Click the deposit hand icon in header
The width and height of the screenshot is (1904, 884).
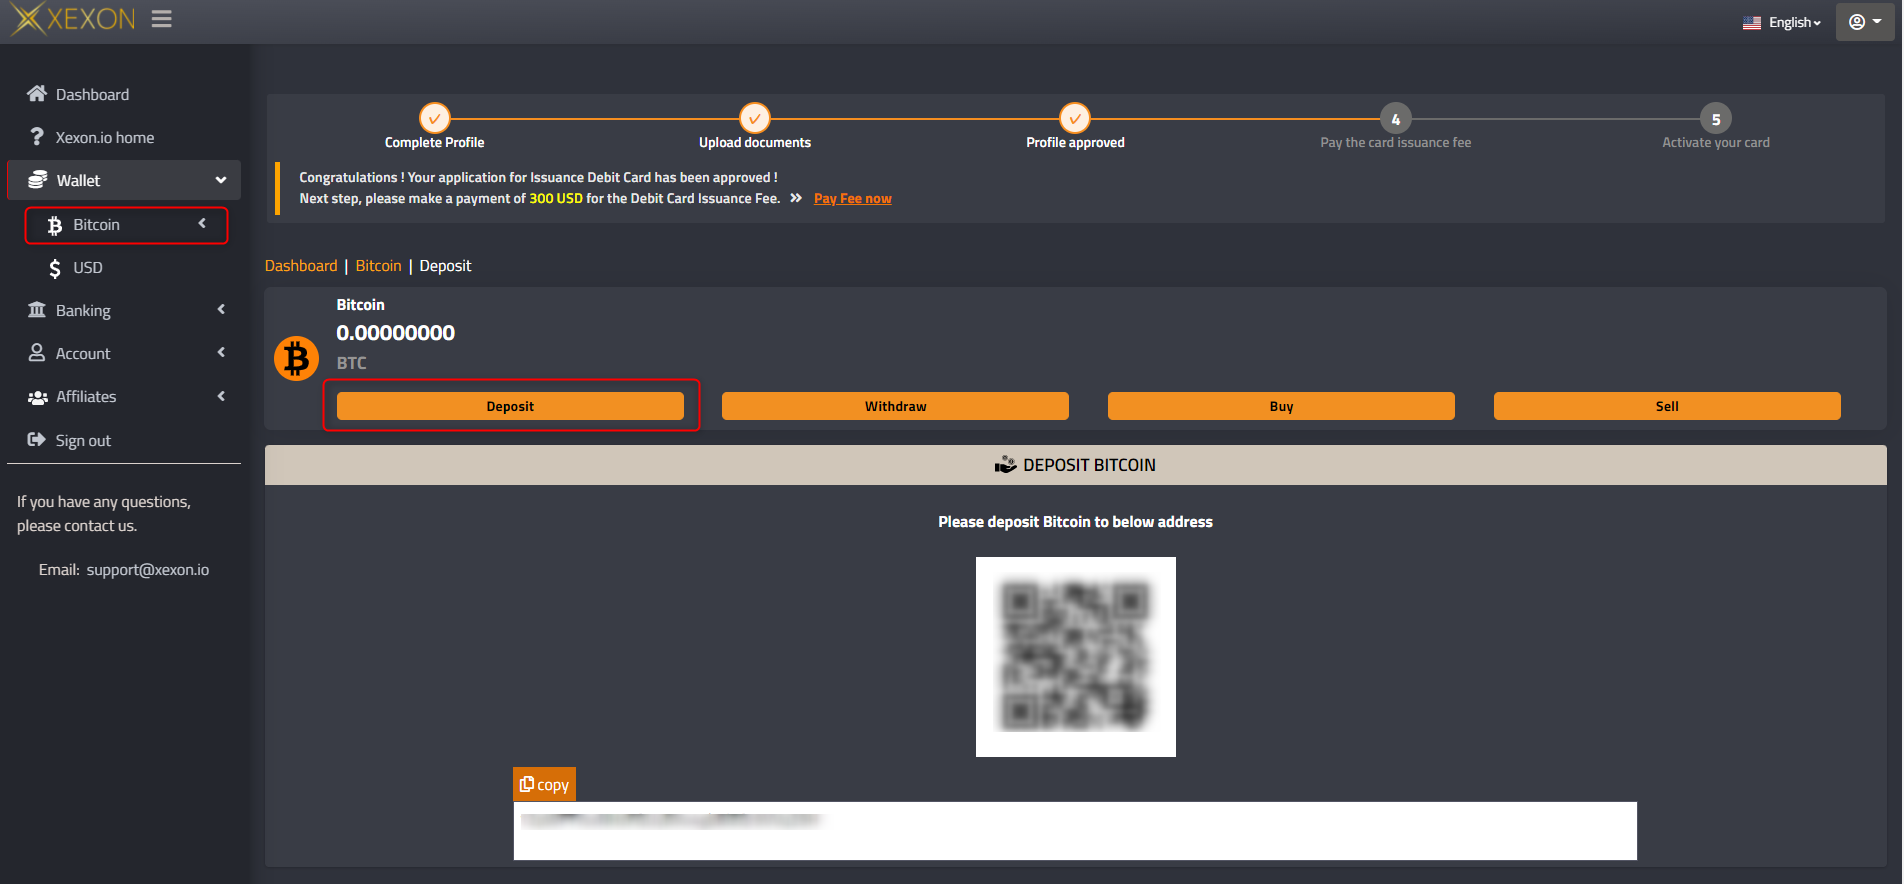pos(1005,465)
